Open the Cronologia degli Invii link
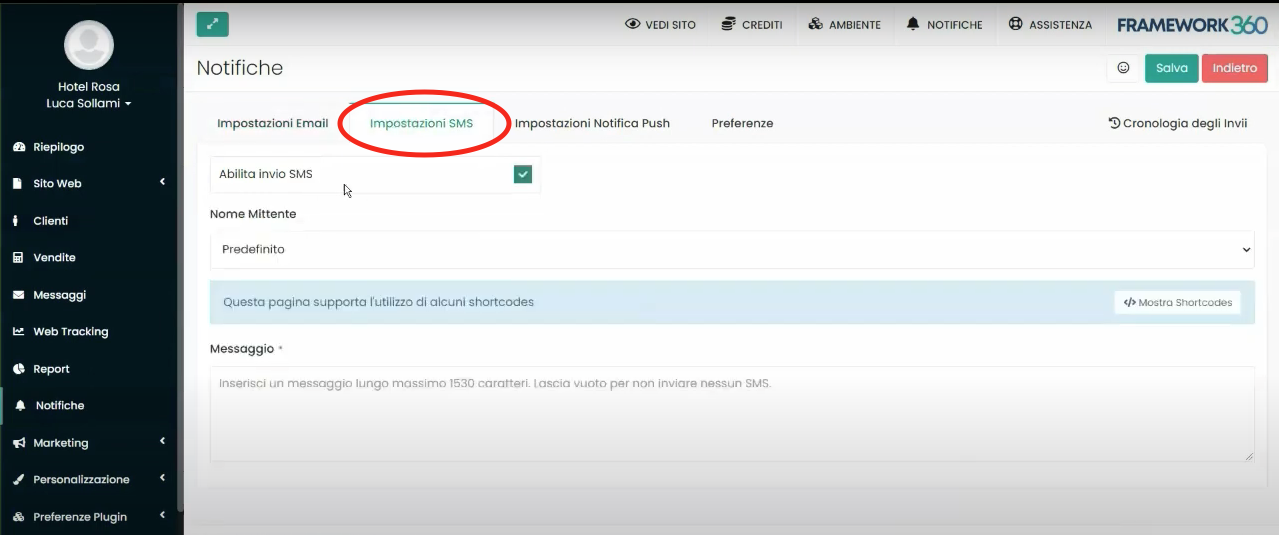 click(x=1178, y=123)
